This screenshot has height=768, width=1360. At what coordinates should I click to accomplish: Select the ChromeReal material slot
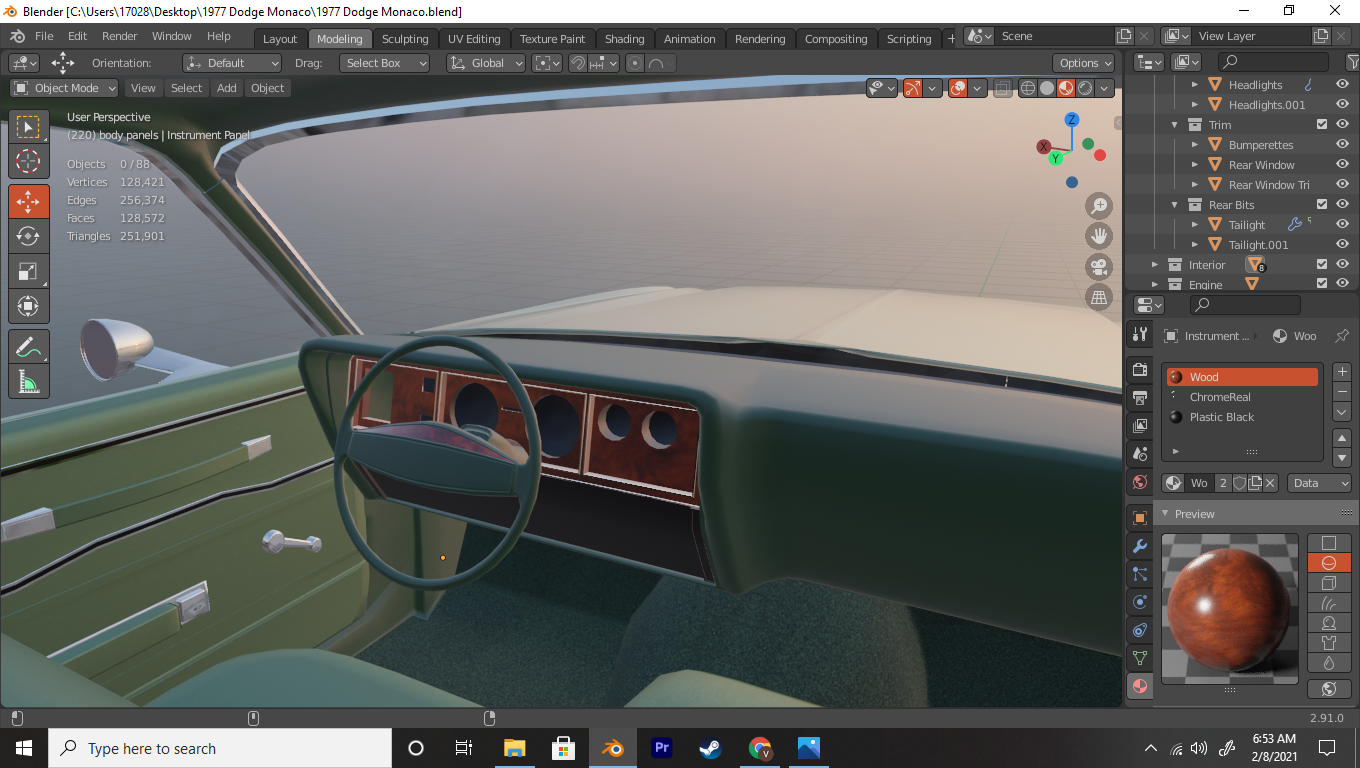click(1220, 397)
